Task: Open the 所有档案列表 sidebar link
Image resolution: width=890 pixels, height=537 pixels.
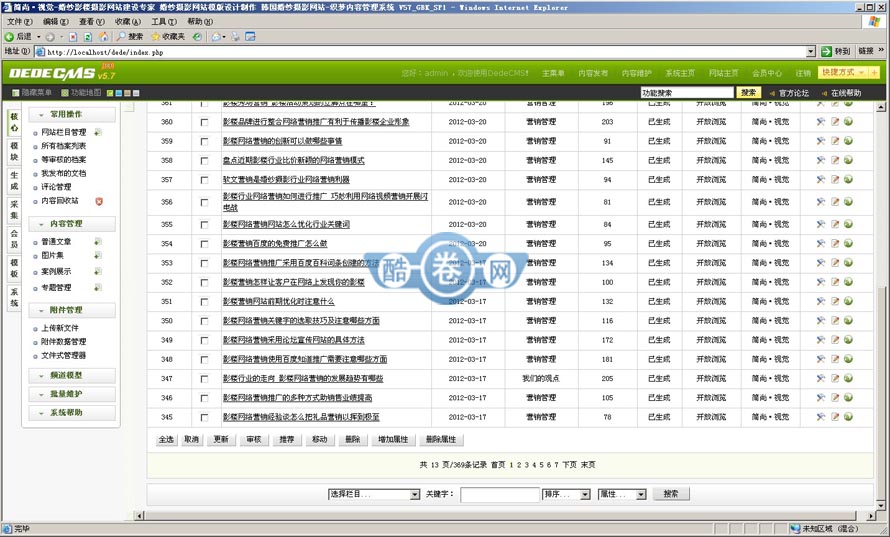Action: point(64,146)
